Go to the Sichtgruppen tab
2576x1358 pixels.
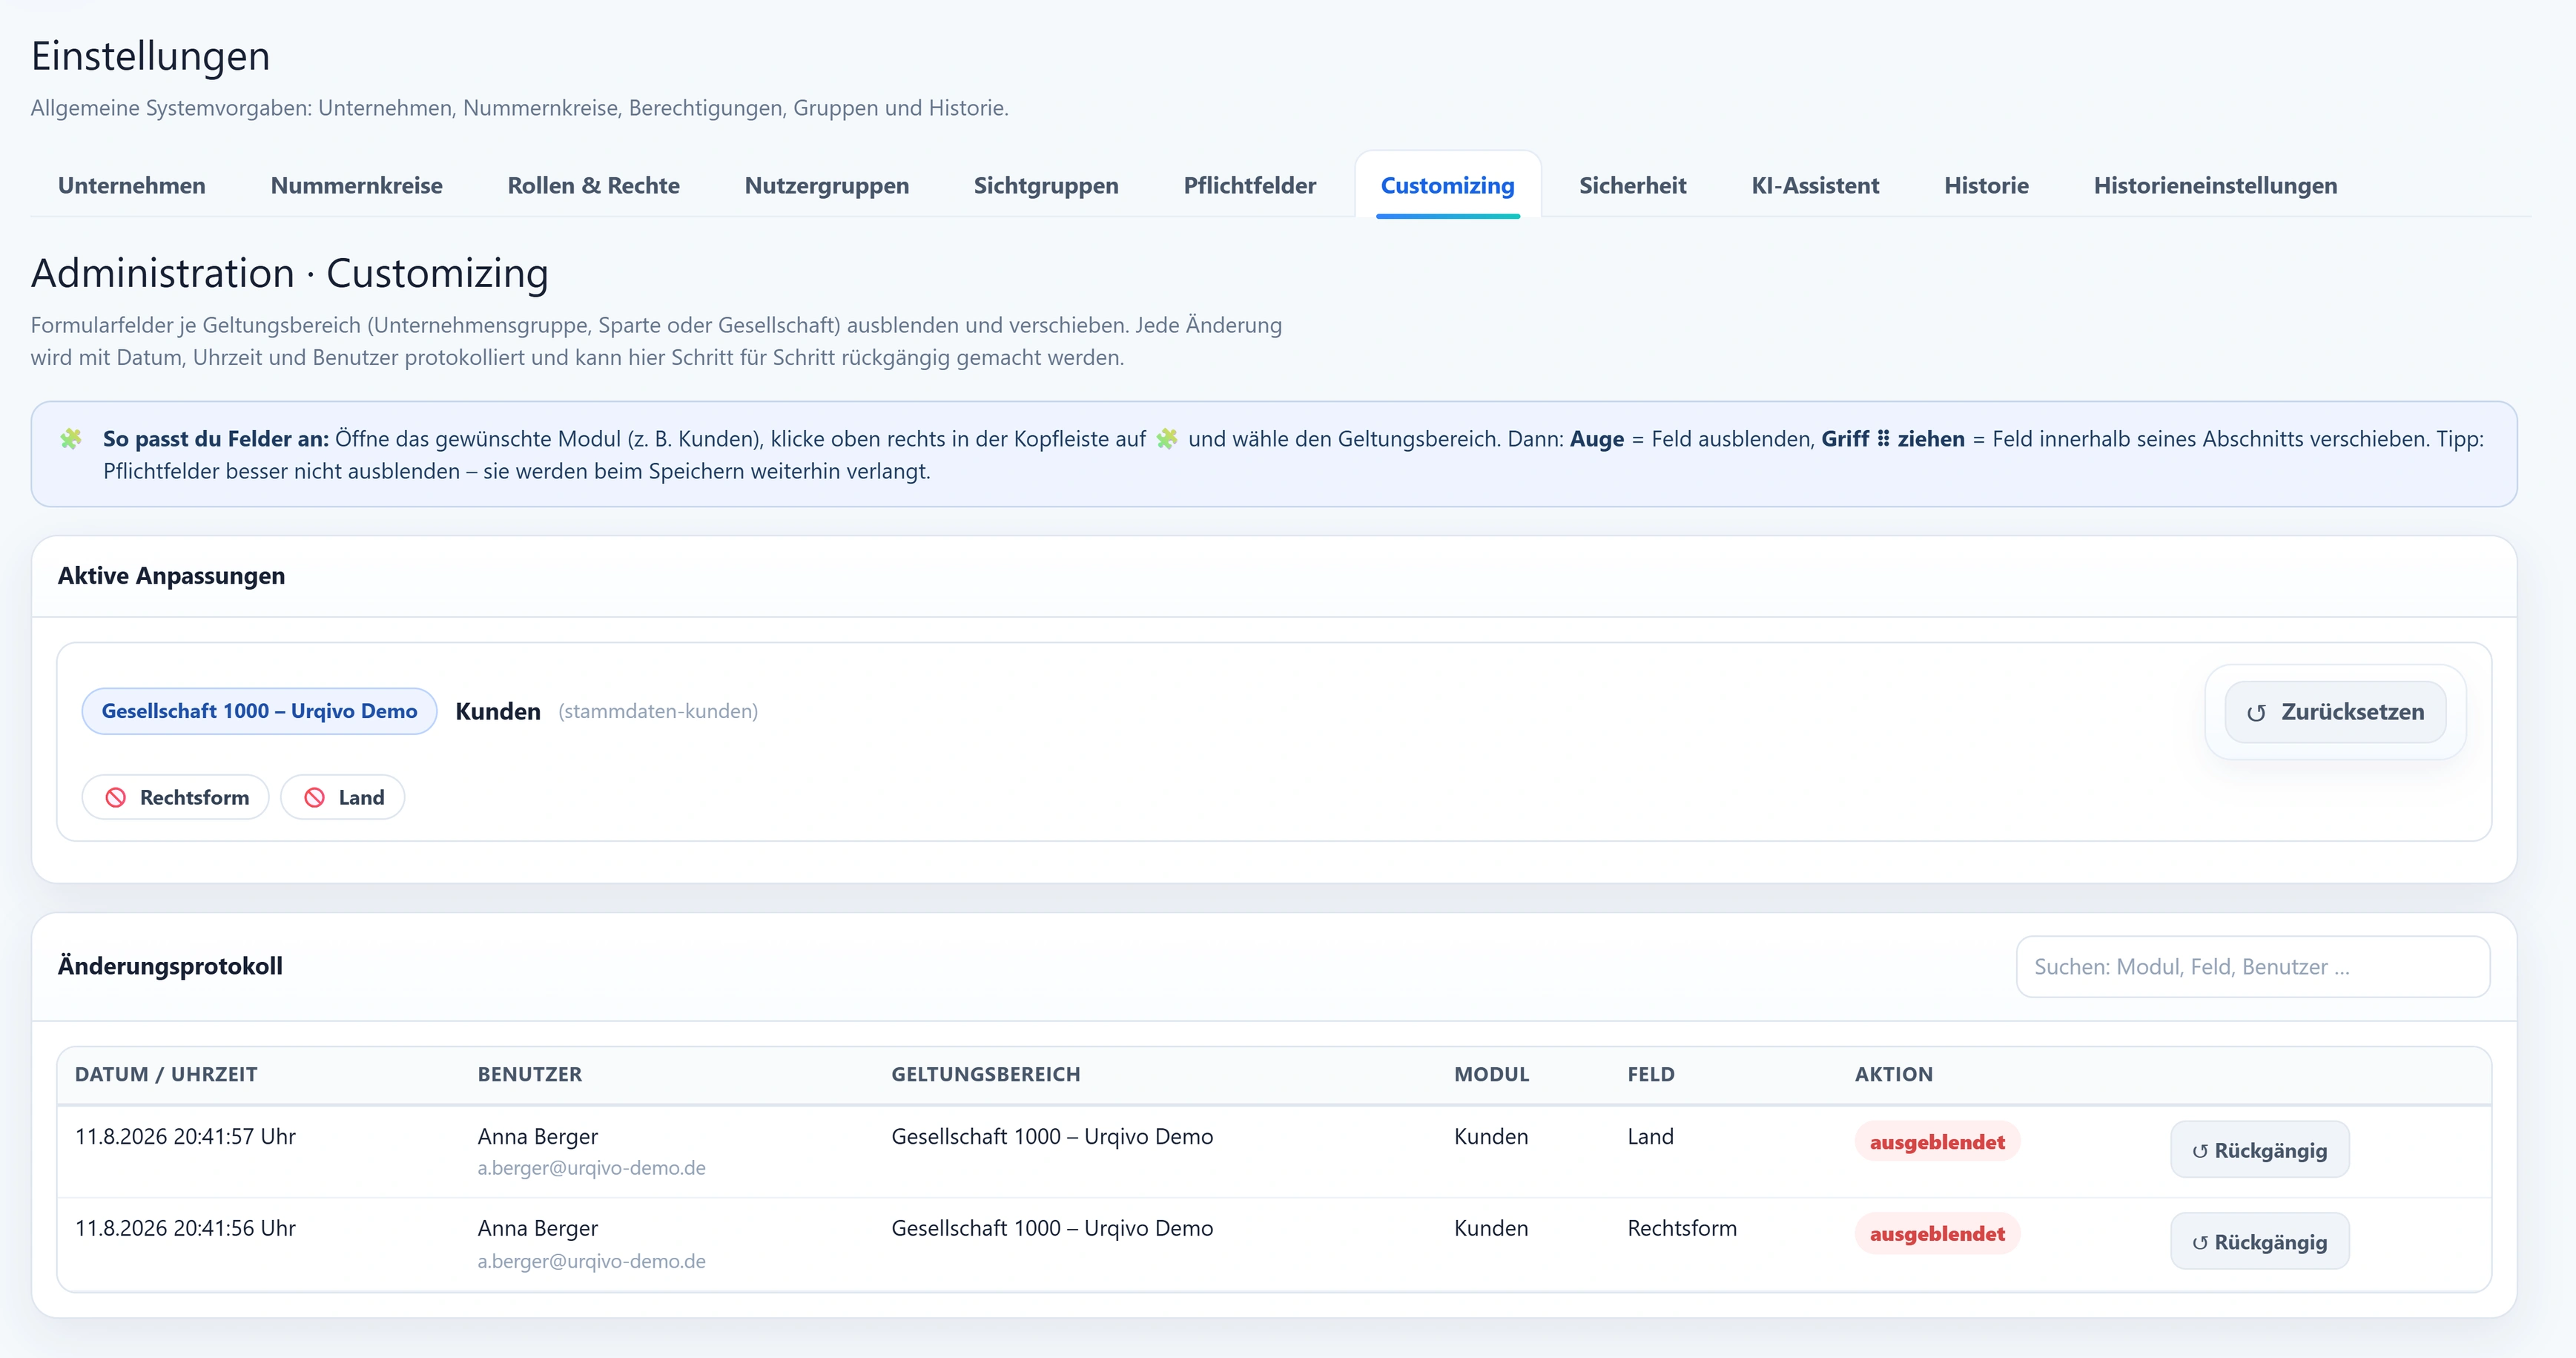[x=1046, y=185]
